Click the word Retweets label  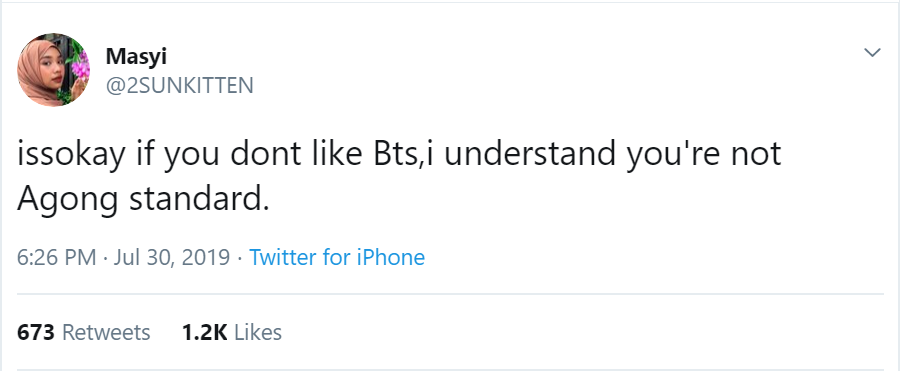click(x=106, y=332)
